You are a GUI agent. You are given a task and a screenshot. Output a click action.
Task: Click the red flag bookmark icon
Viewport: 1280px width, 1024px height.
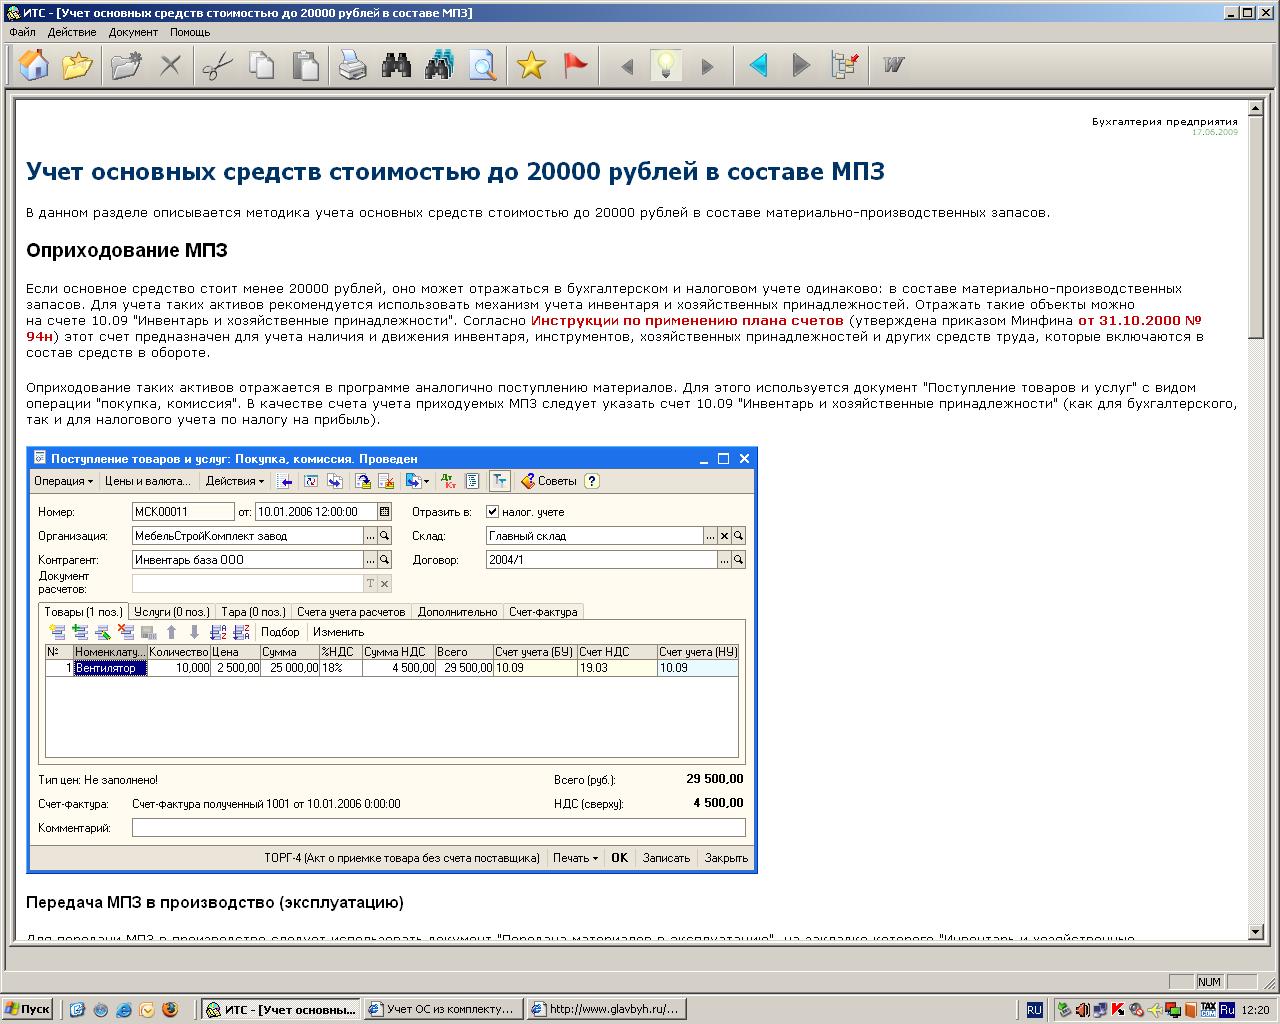point(575,66)
